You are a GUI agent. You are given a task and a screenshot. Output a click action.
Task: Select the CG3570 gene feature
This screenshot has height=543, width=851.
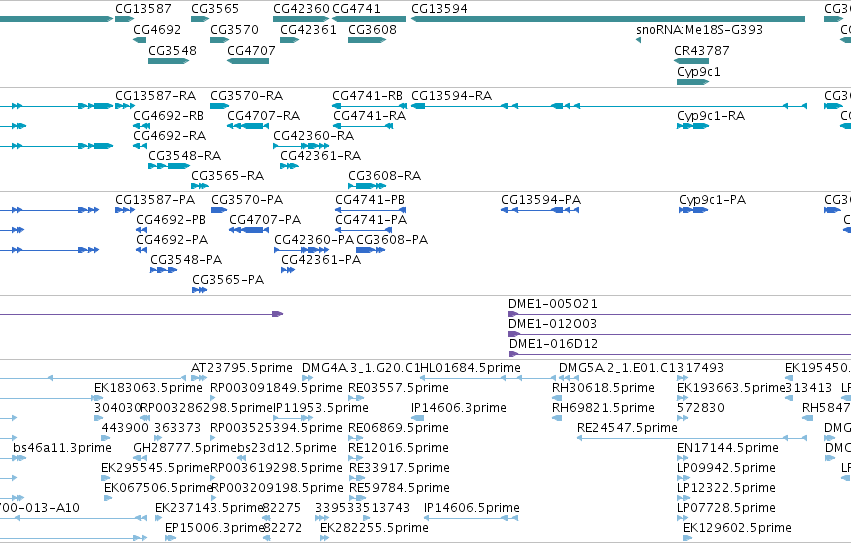220,40
